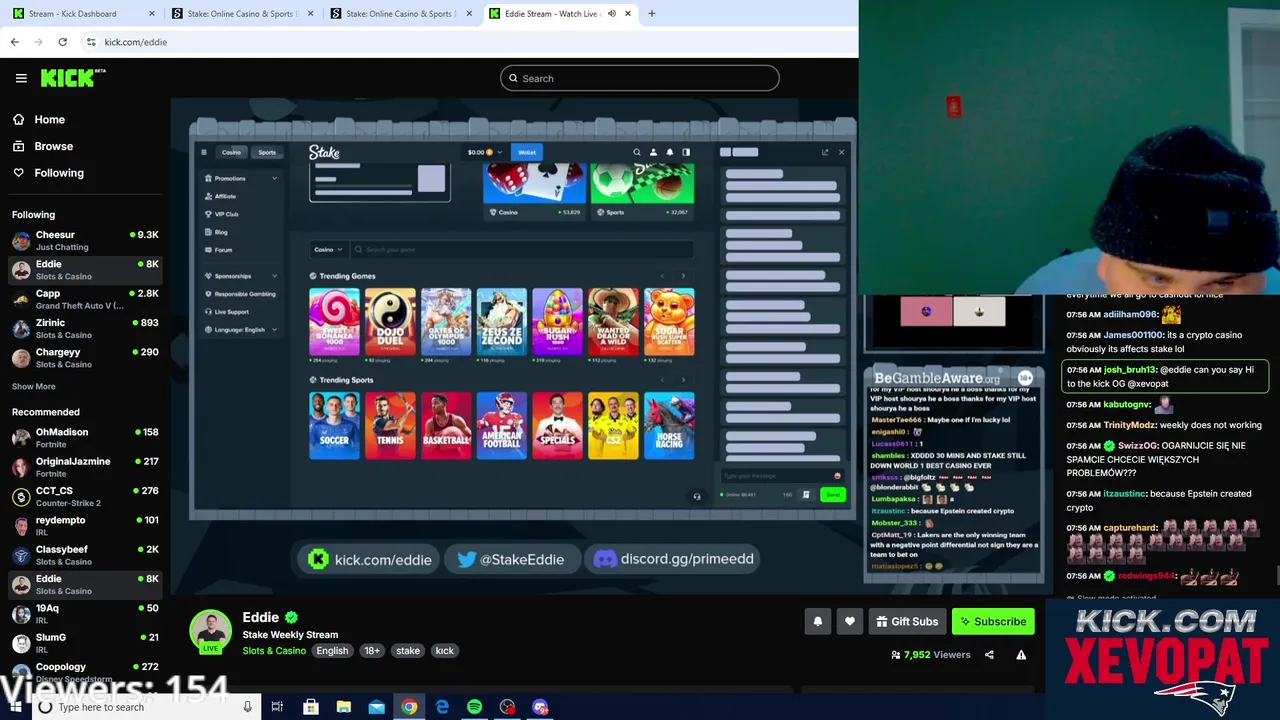The width and height of the screenshot is (1280, 720).
Task: Click the Casino tab in Stake stream
Action: [231, 152]
